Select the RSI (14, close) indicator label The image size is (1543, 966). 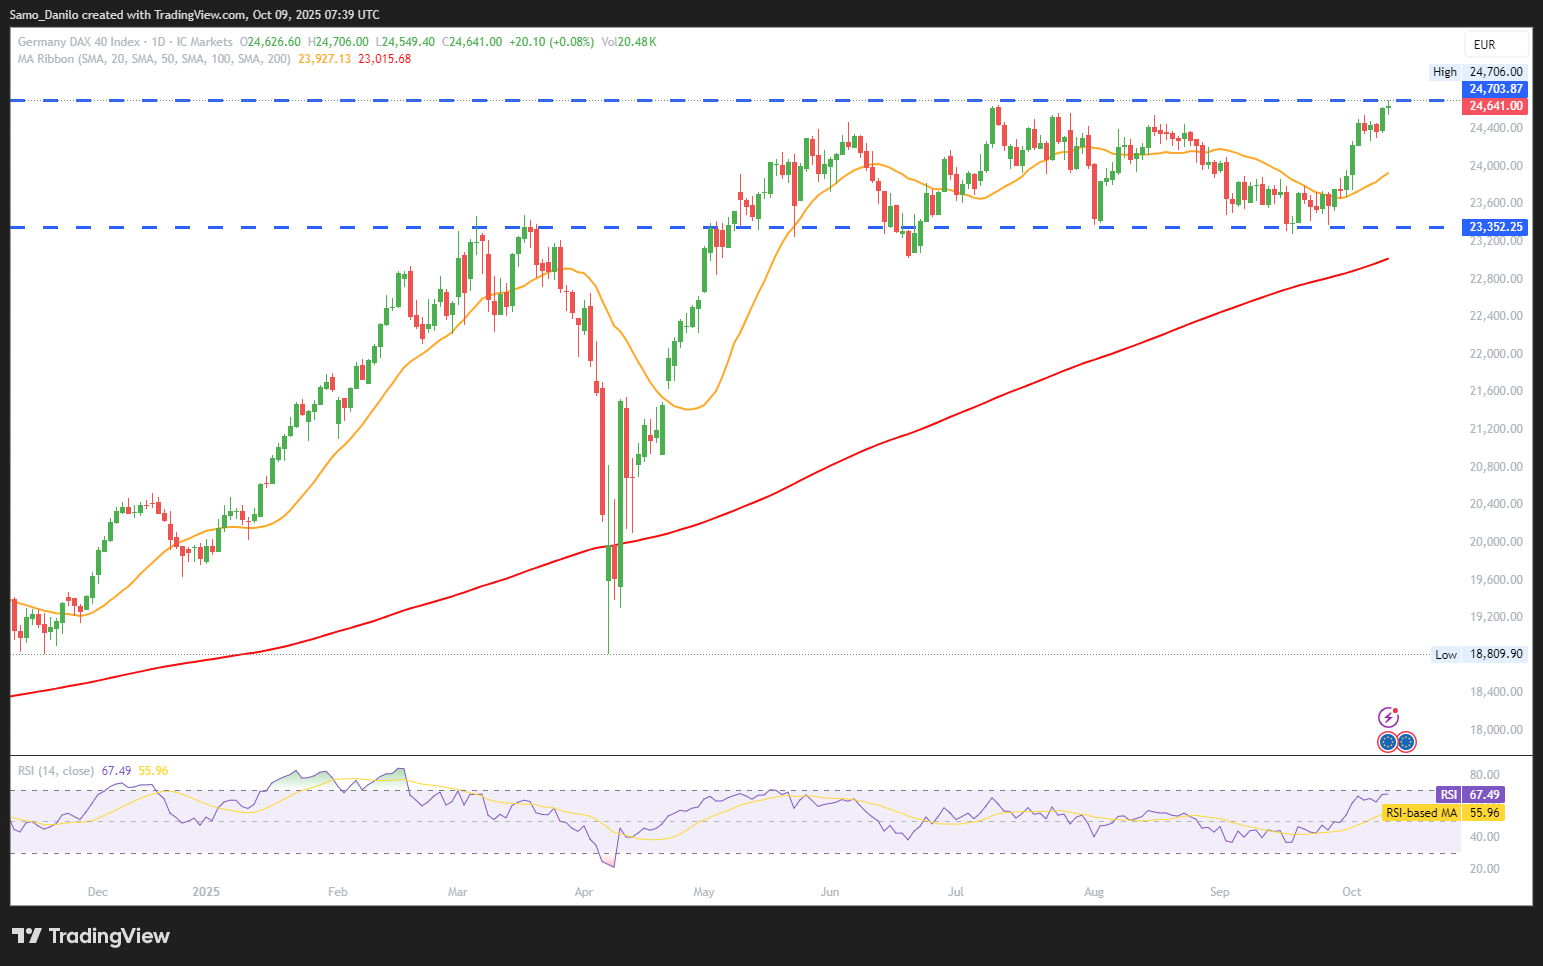pos(56,771)
